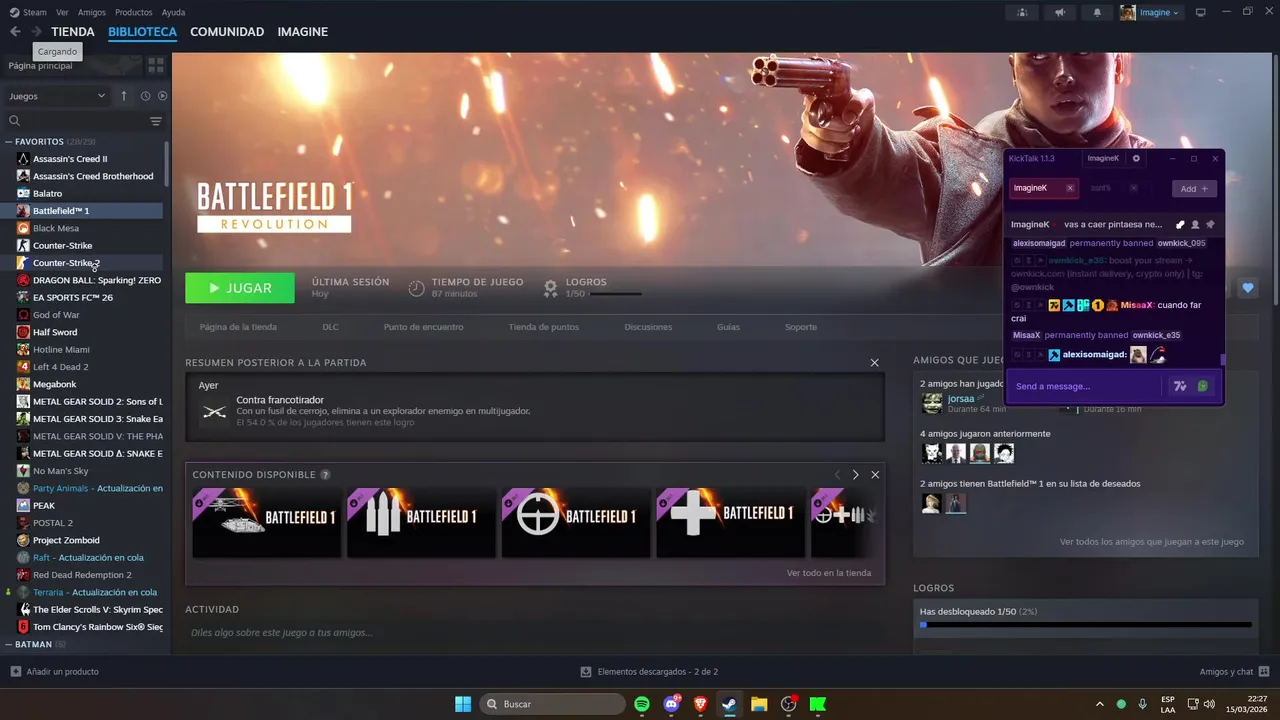This screenshot has width=1280, height=720.
Task: Open KickTalk emote picker next to message box
Action: coord(1180,386)
